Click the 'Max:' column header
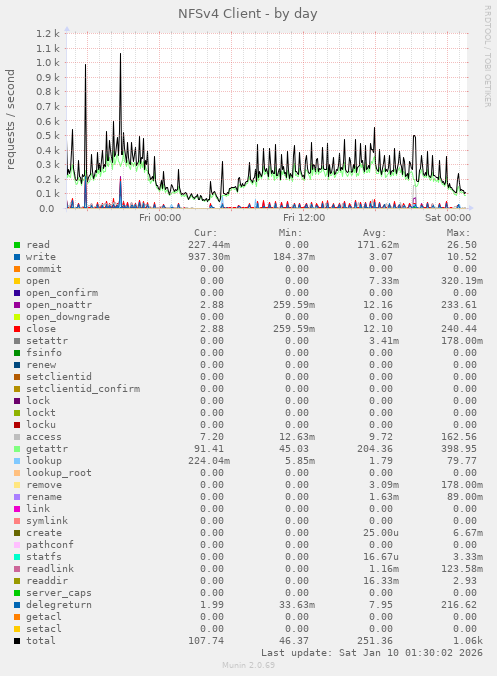This screenshot has width=497, height=676. 458,233
